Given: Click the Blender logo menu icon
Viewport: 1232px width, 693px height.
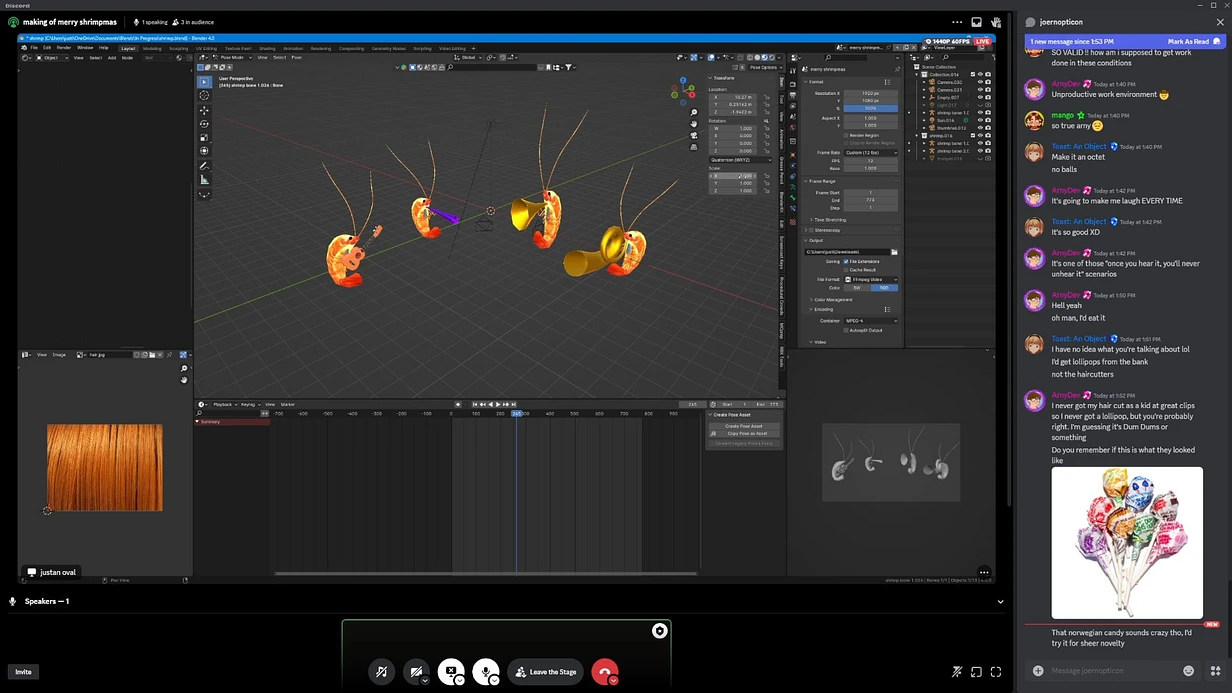Looking at the screenshot, I should (x=24, y=47).
